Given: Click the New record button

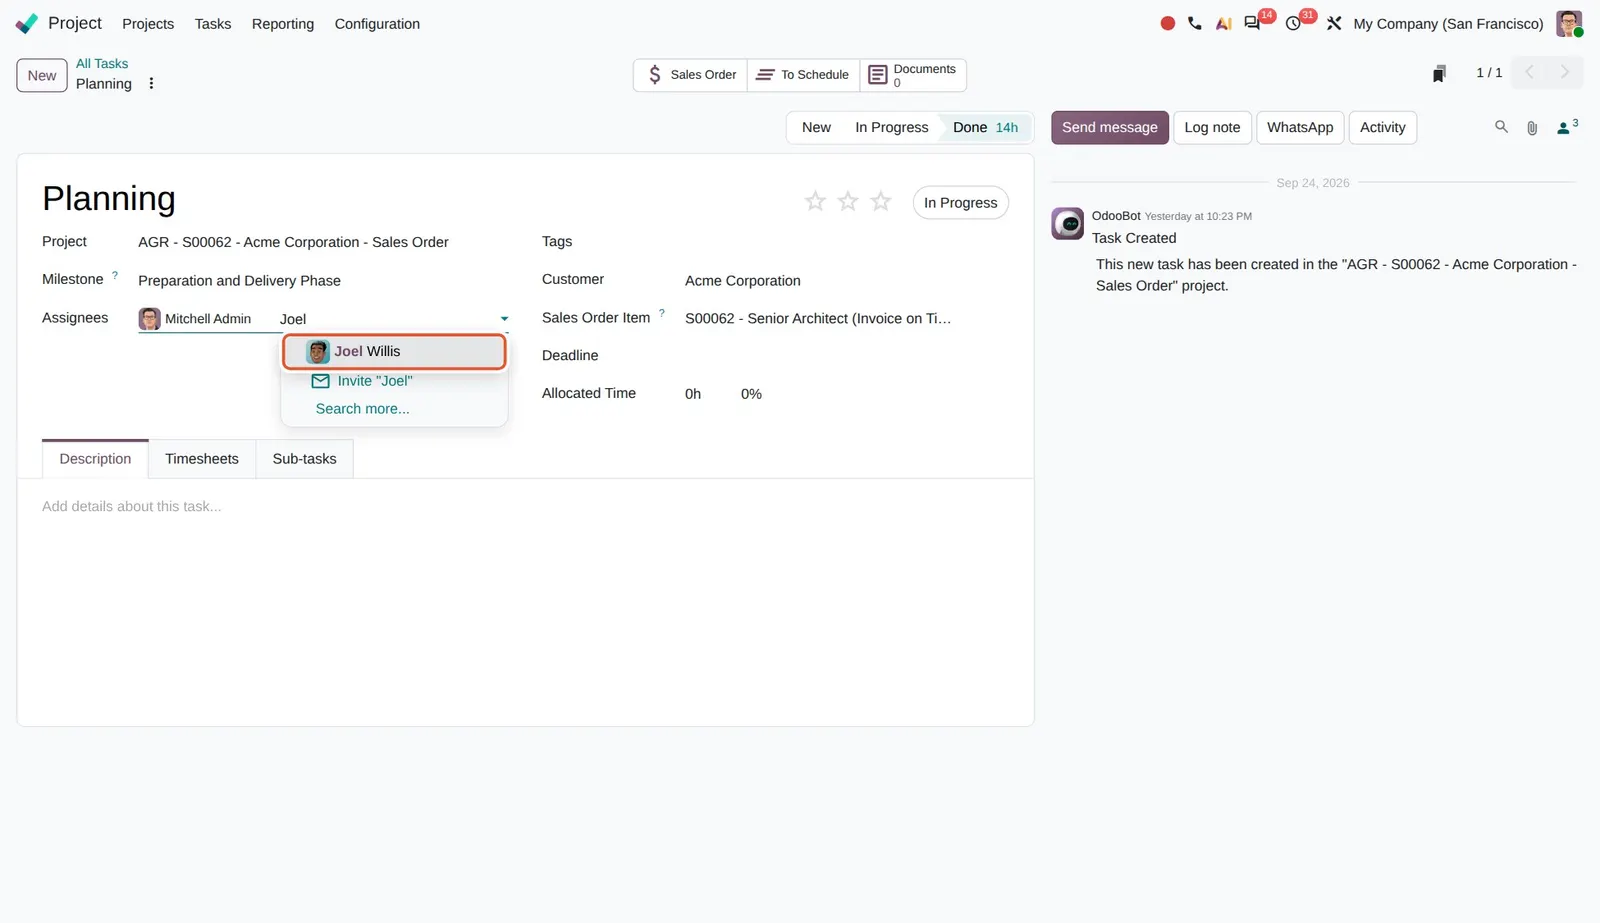Looking at the screenshot, I should [42, 75].
